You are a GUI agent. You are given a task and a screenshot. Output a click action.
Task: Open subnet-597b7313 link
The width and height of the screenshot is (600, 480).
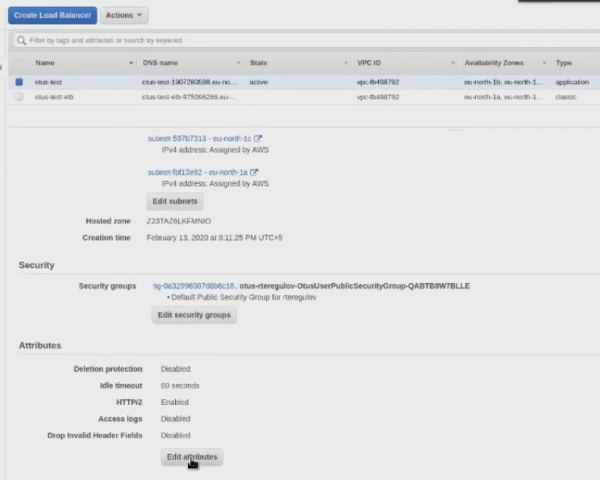tap(177, 139)
